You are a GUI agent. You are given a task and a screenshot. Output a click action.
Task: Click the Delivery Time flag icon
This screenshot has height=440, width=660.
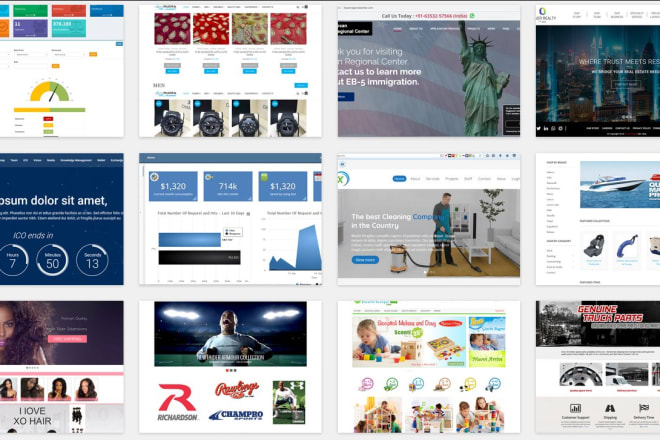[x=644, y=408]
